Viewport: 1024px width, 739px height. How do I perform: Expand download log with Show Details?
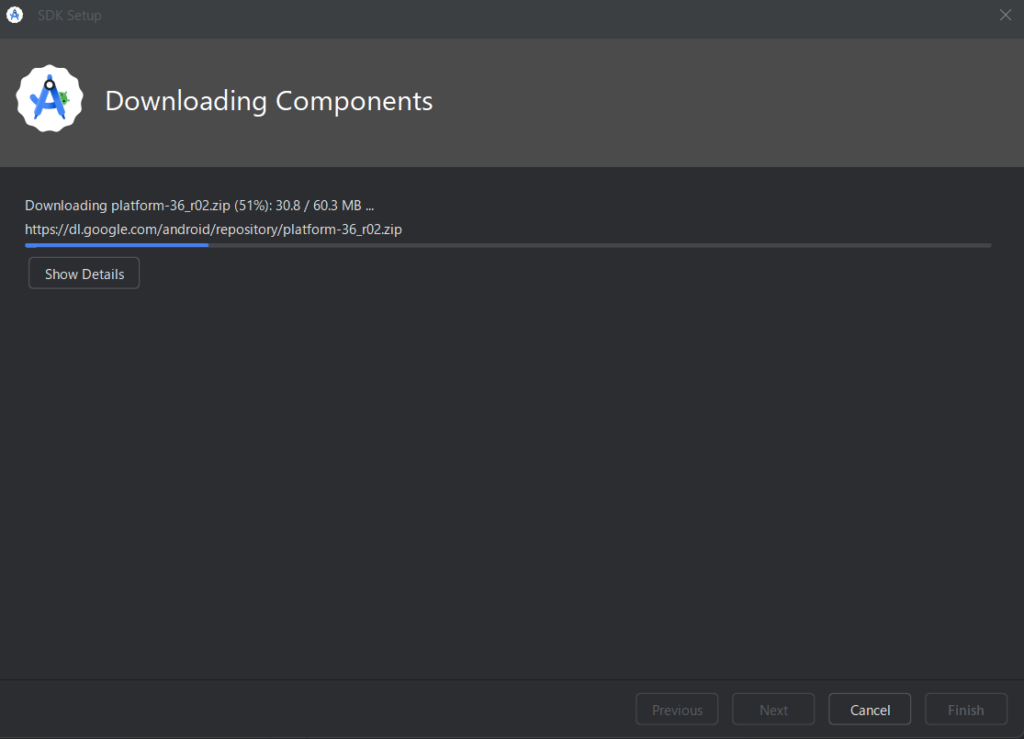coord(84,273)
